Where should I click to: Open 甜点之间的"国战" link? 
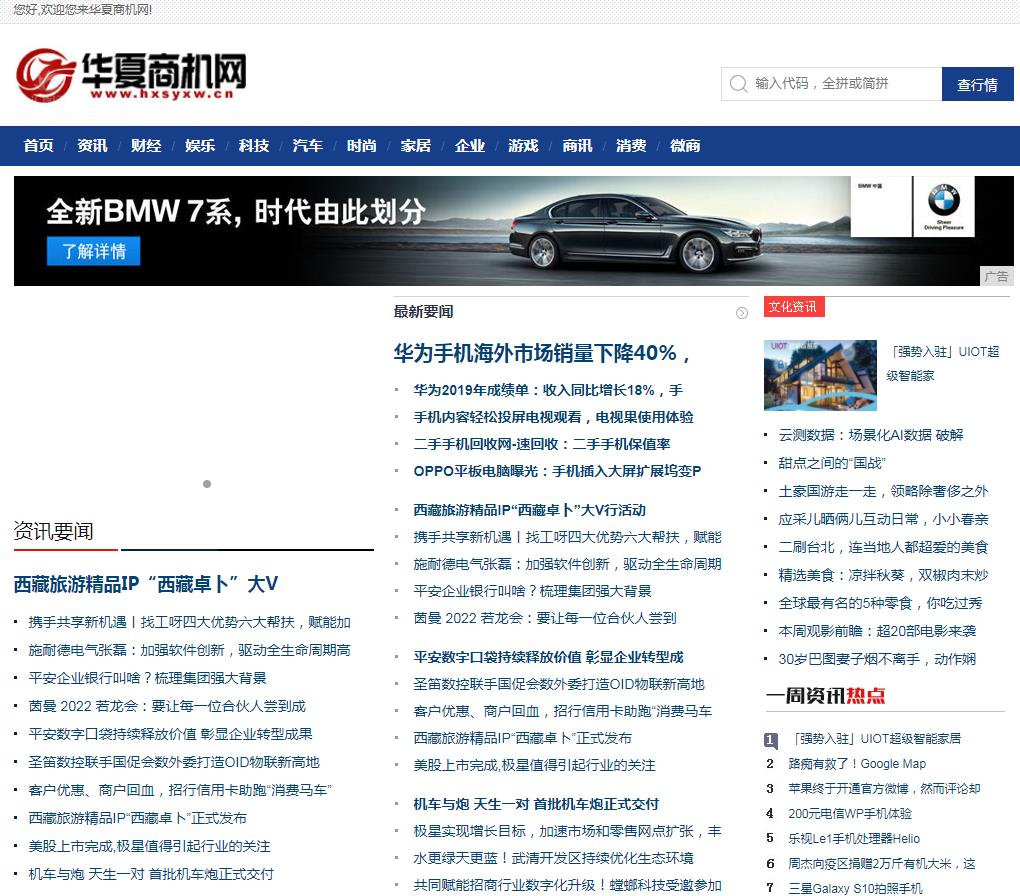[x=831, y=463]
